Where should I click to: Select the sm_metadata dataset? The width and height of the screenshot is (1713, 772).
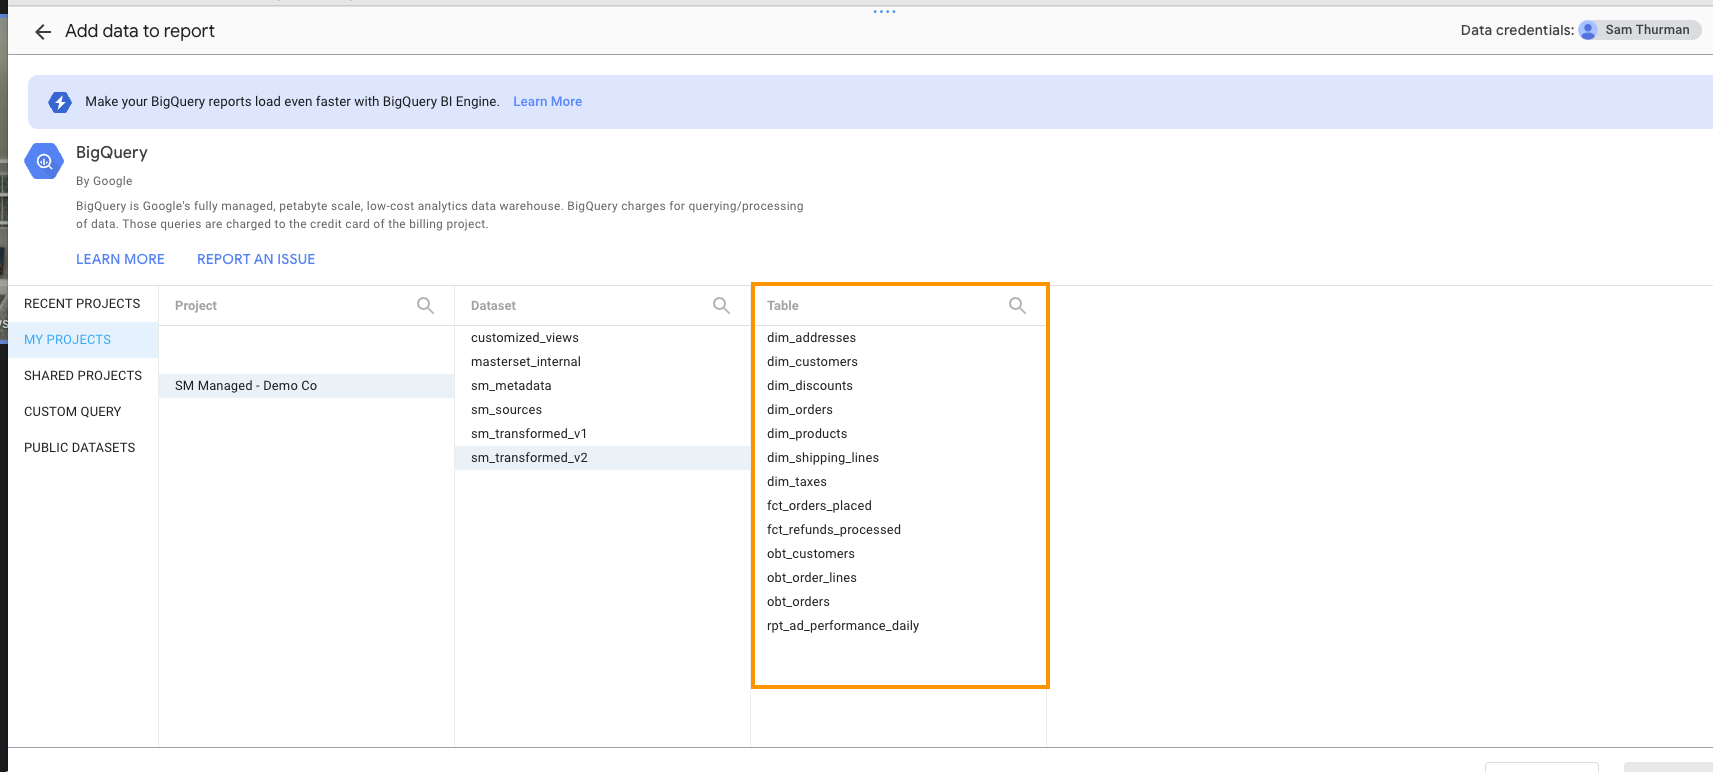[602, 386]
